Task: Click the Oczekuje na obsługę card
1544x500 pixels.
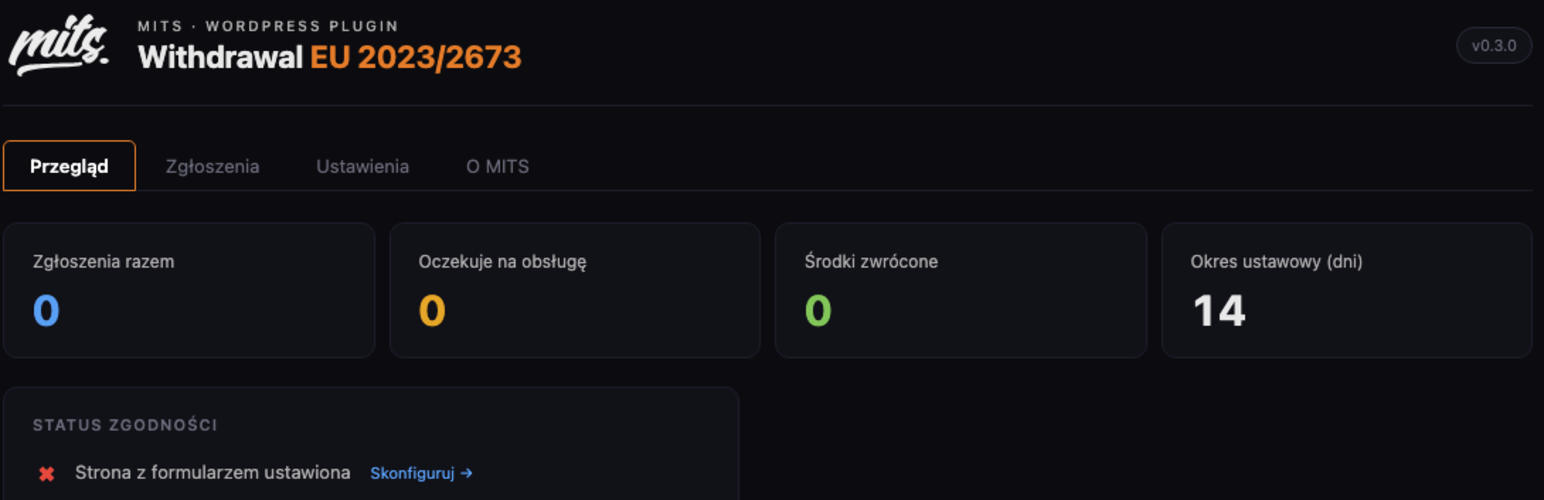Action: (x=575, y=290)
